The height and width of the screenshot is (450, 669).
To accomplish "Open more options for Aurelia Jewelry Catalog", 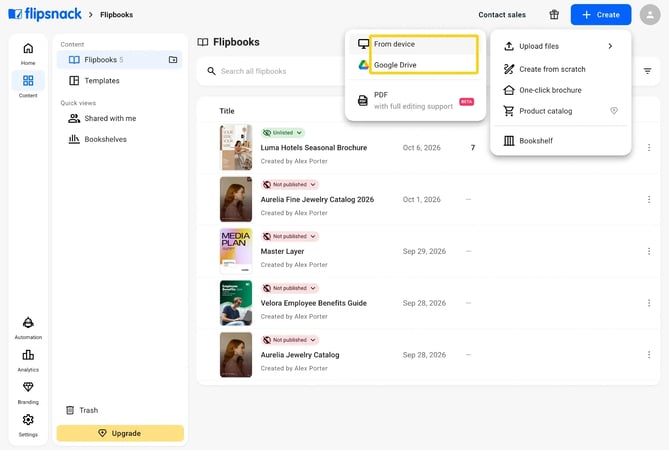I will (x=649, y=354).
